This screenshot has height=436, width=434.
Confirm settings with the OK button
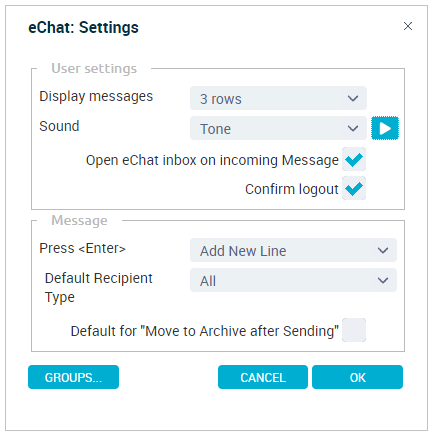tap(357, 377)
